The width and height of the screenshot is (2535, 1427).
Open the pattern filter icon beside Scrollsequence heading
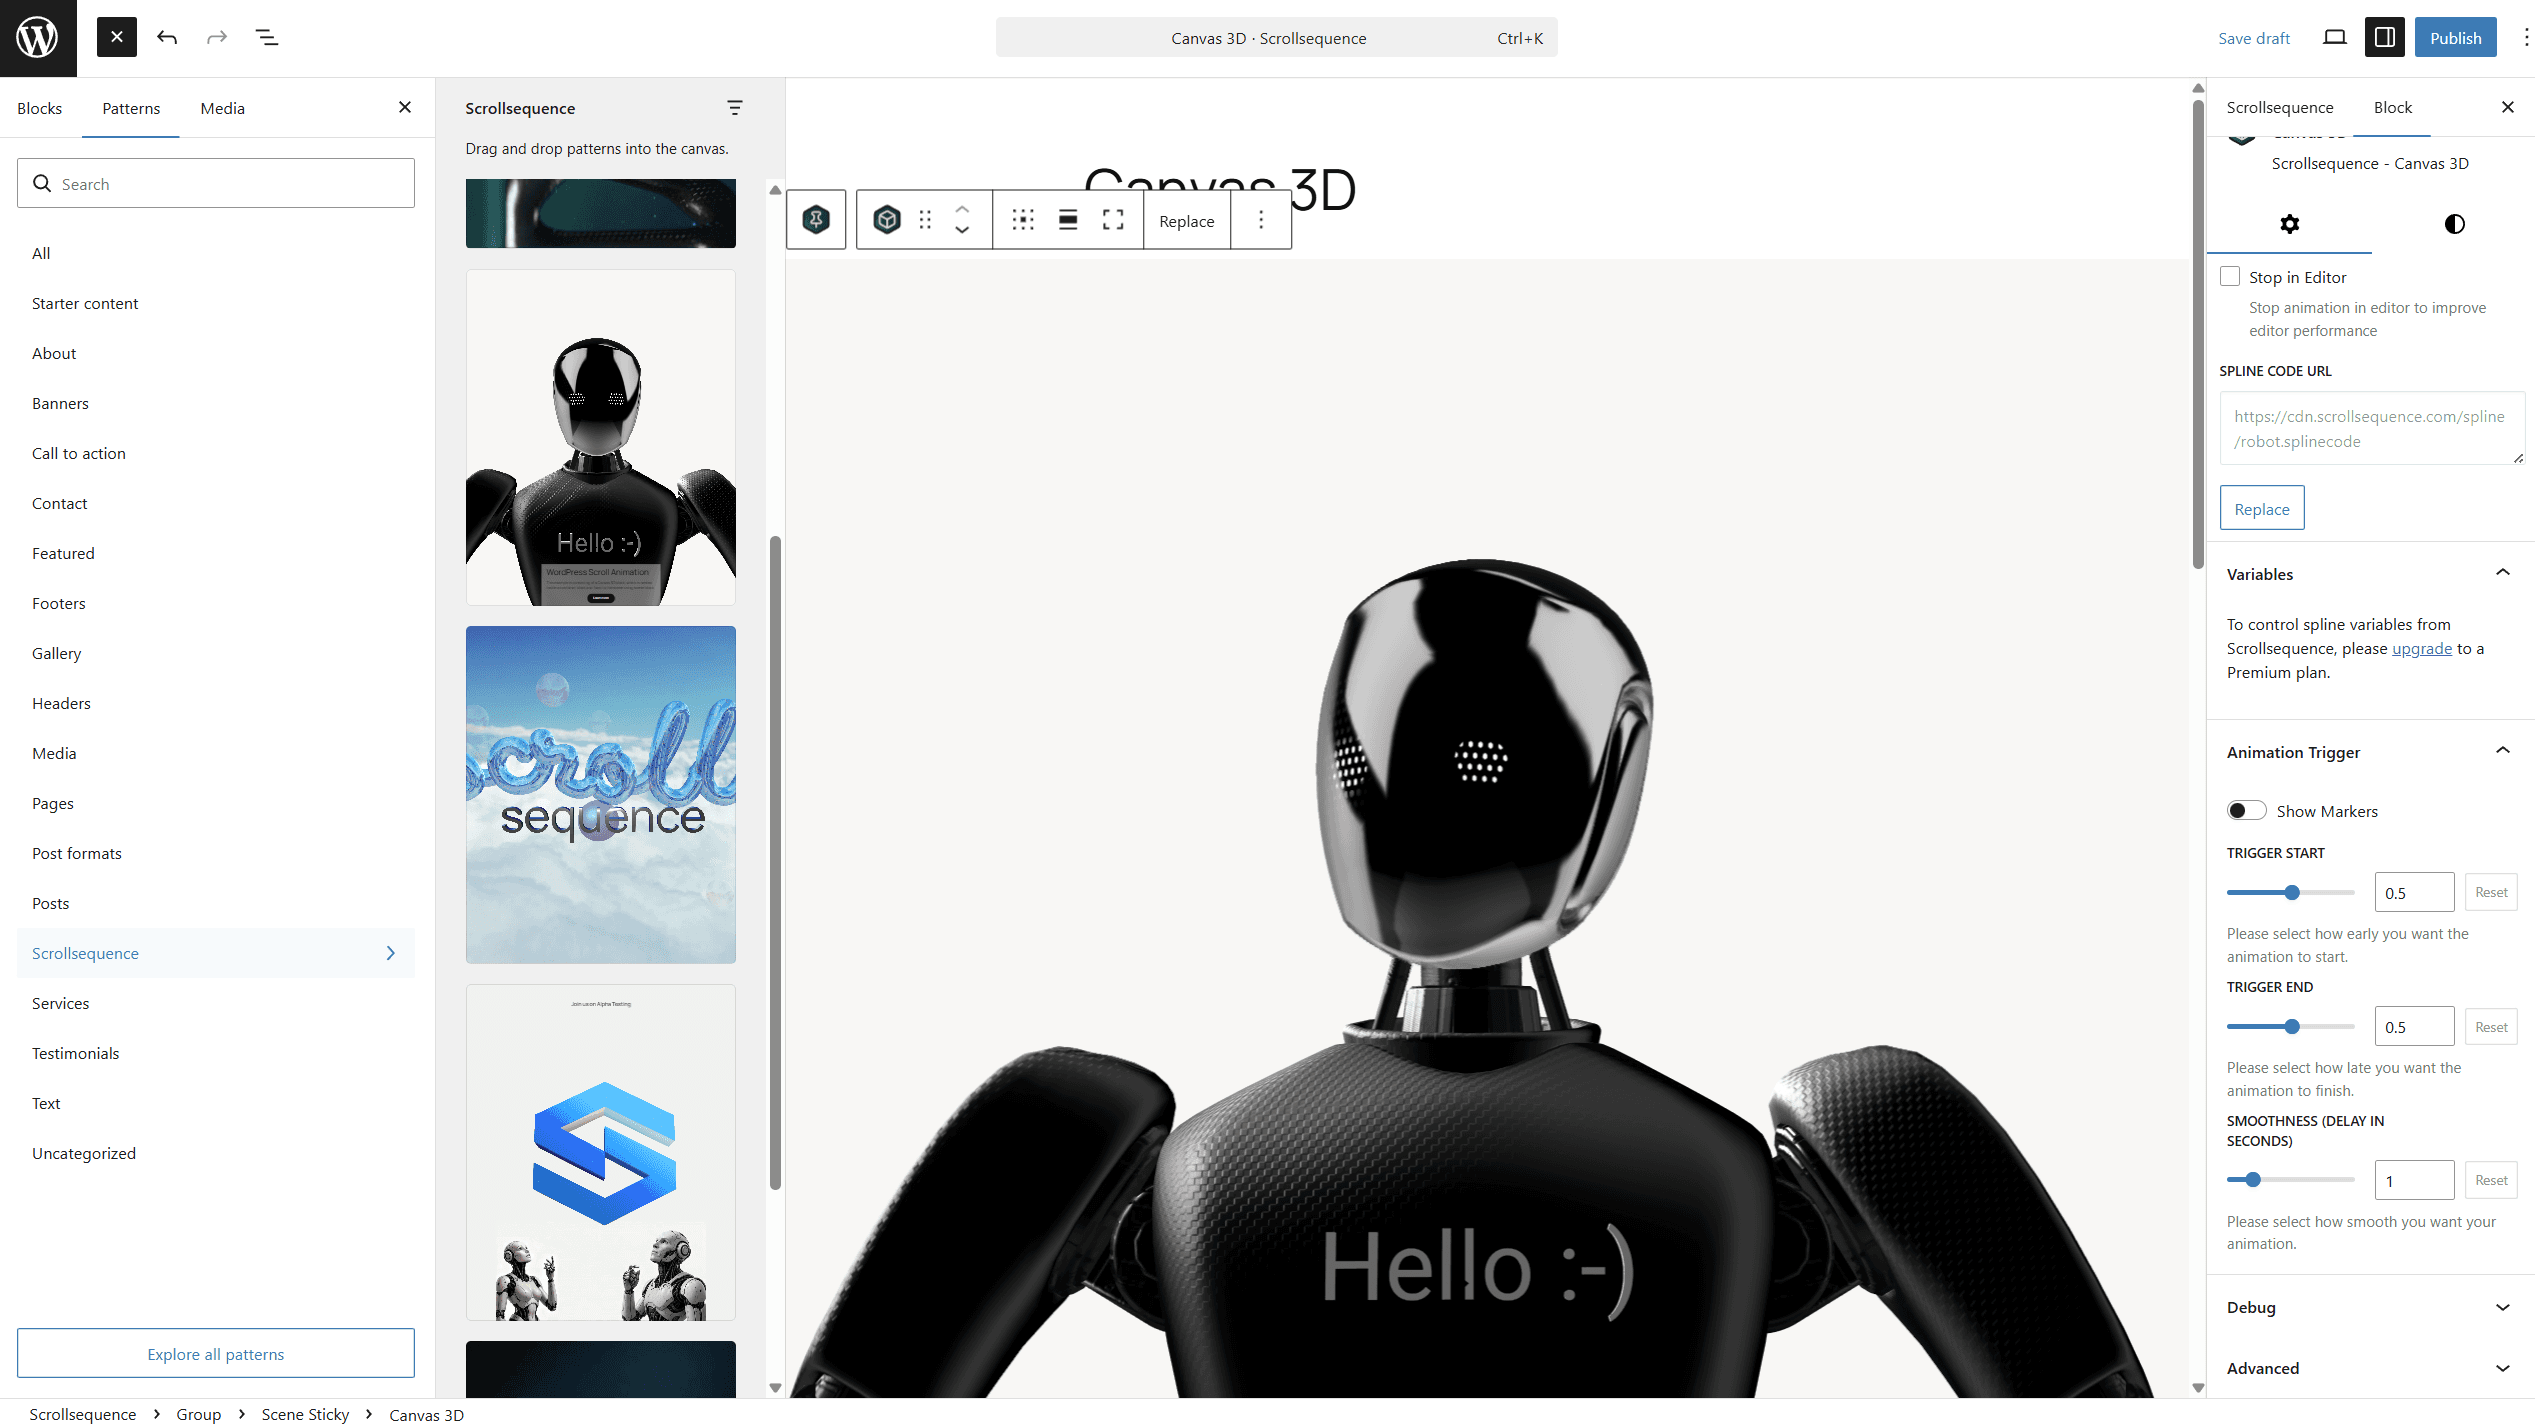[736, 107]
